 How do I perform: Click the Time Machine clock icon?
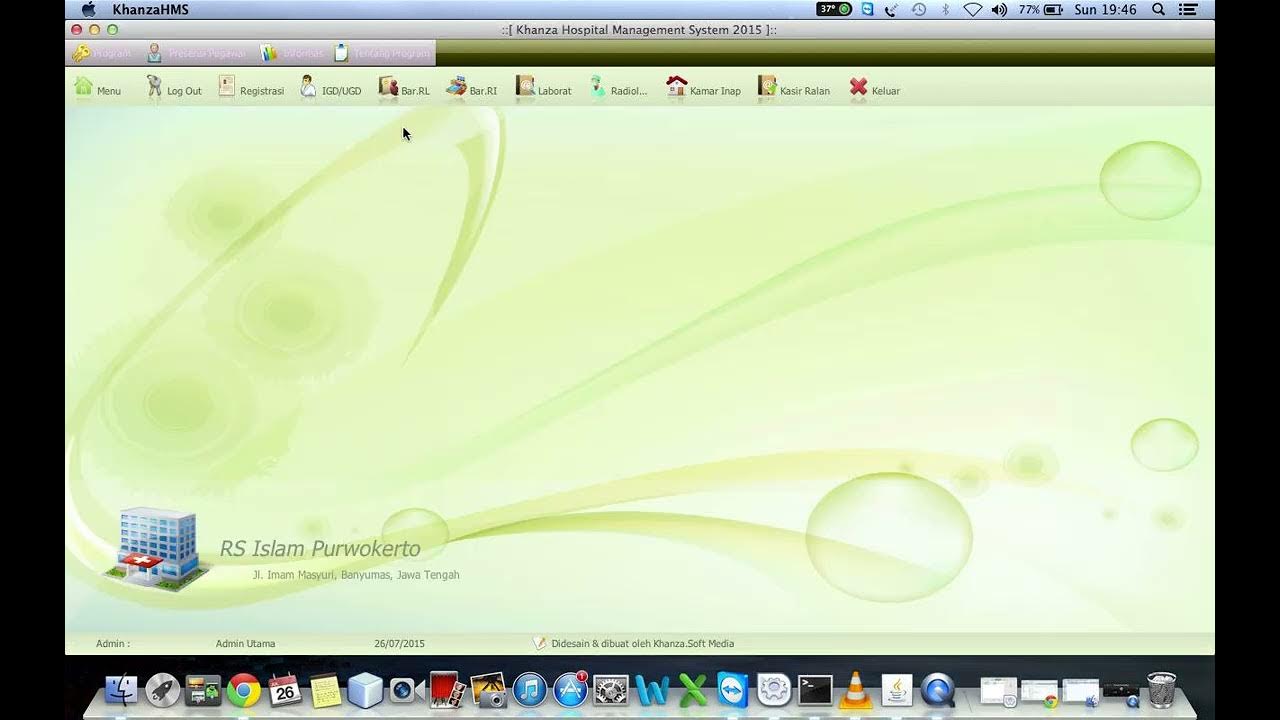[919, 9]
